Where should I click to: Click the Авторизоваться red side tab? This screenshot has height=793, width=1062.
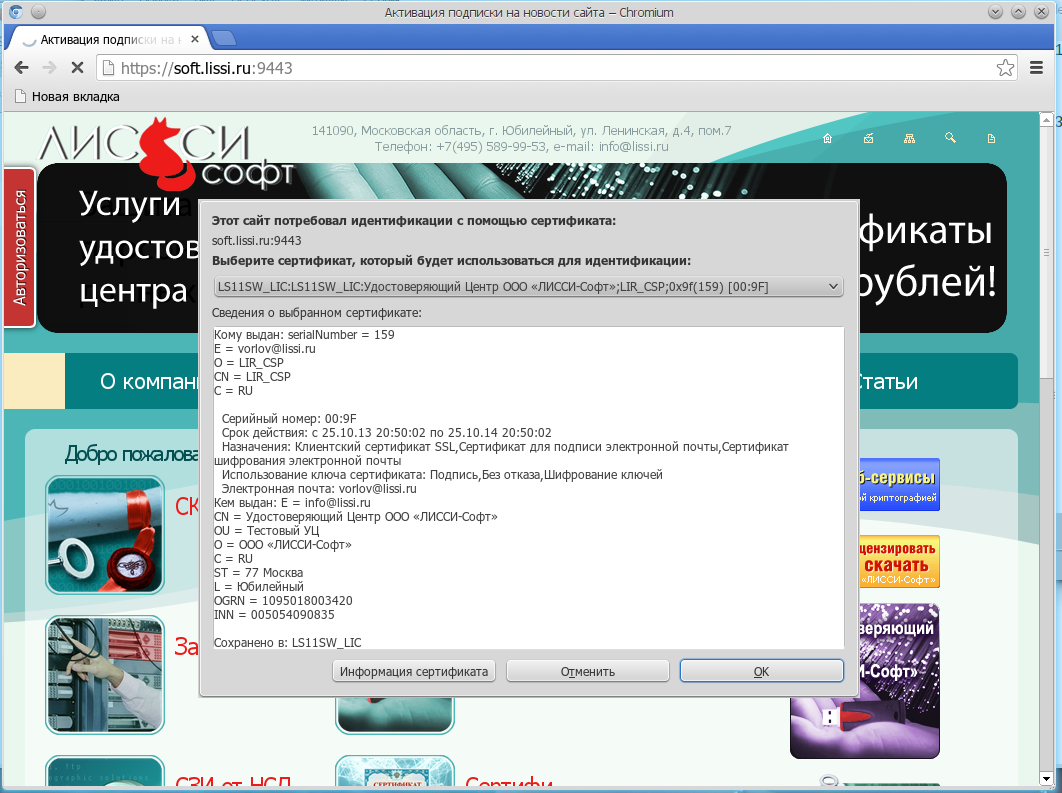coord(20,247)
